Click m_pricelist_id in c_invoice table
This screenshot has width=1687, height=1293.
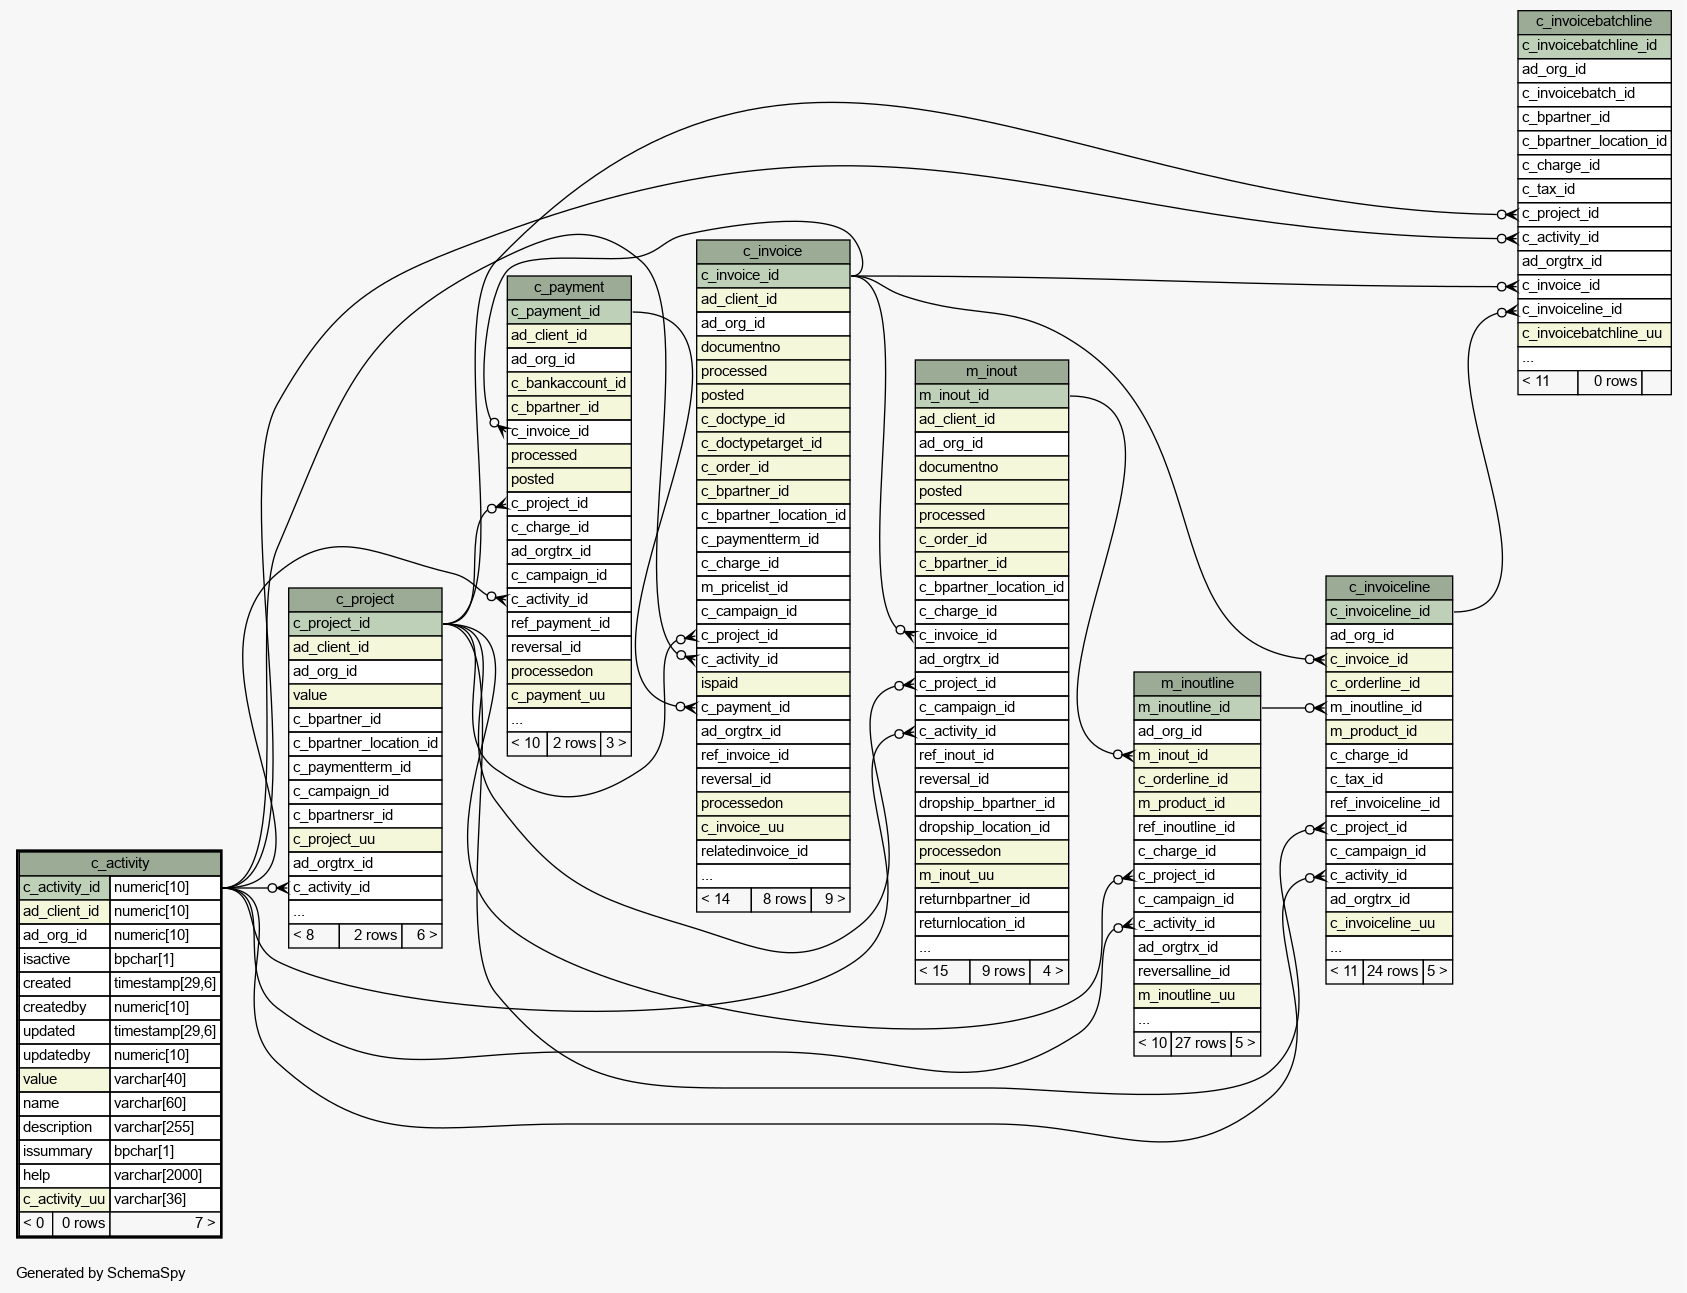click(773, 587)
